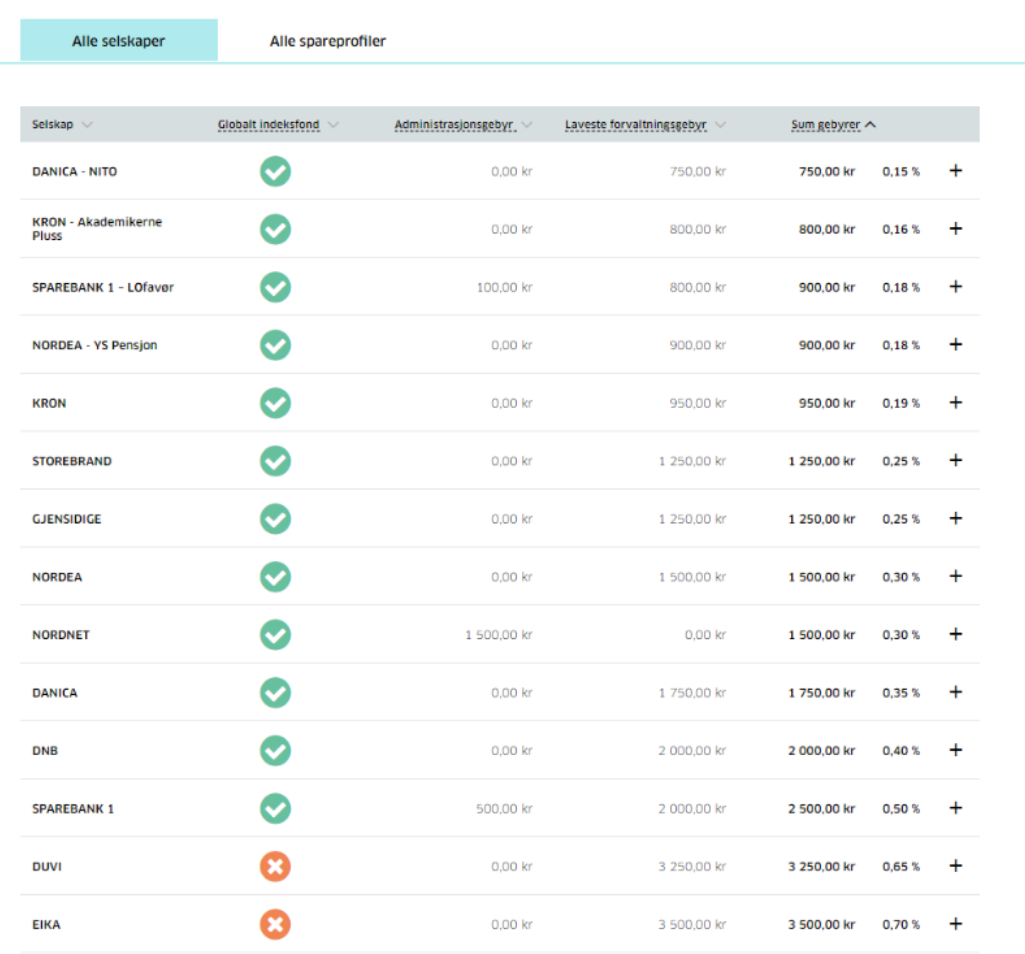The height and width of the screenshot is (954, 1025).
Task: Click the green checkmark for DNB
Action: (x=275, y=750)
